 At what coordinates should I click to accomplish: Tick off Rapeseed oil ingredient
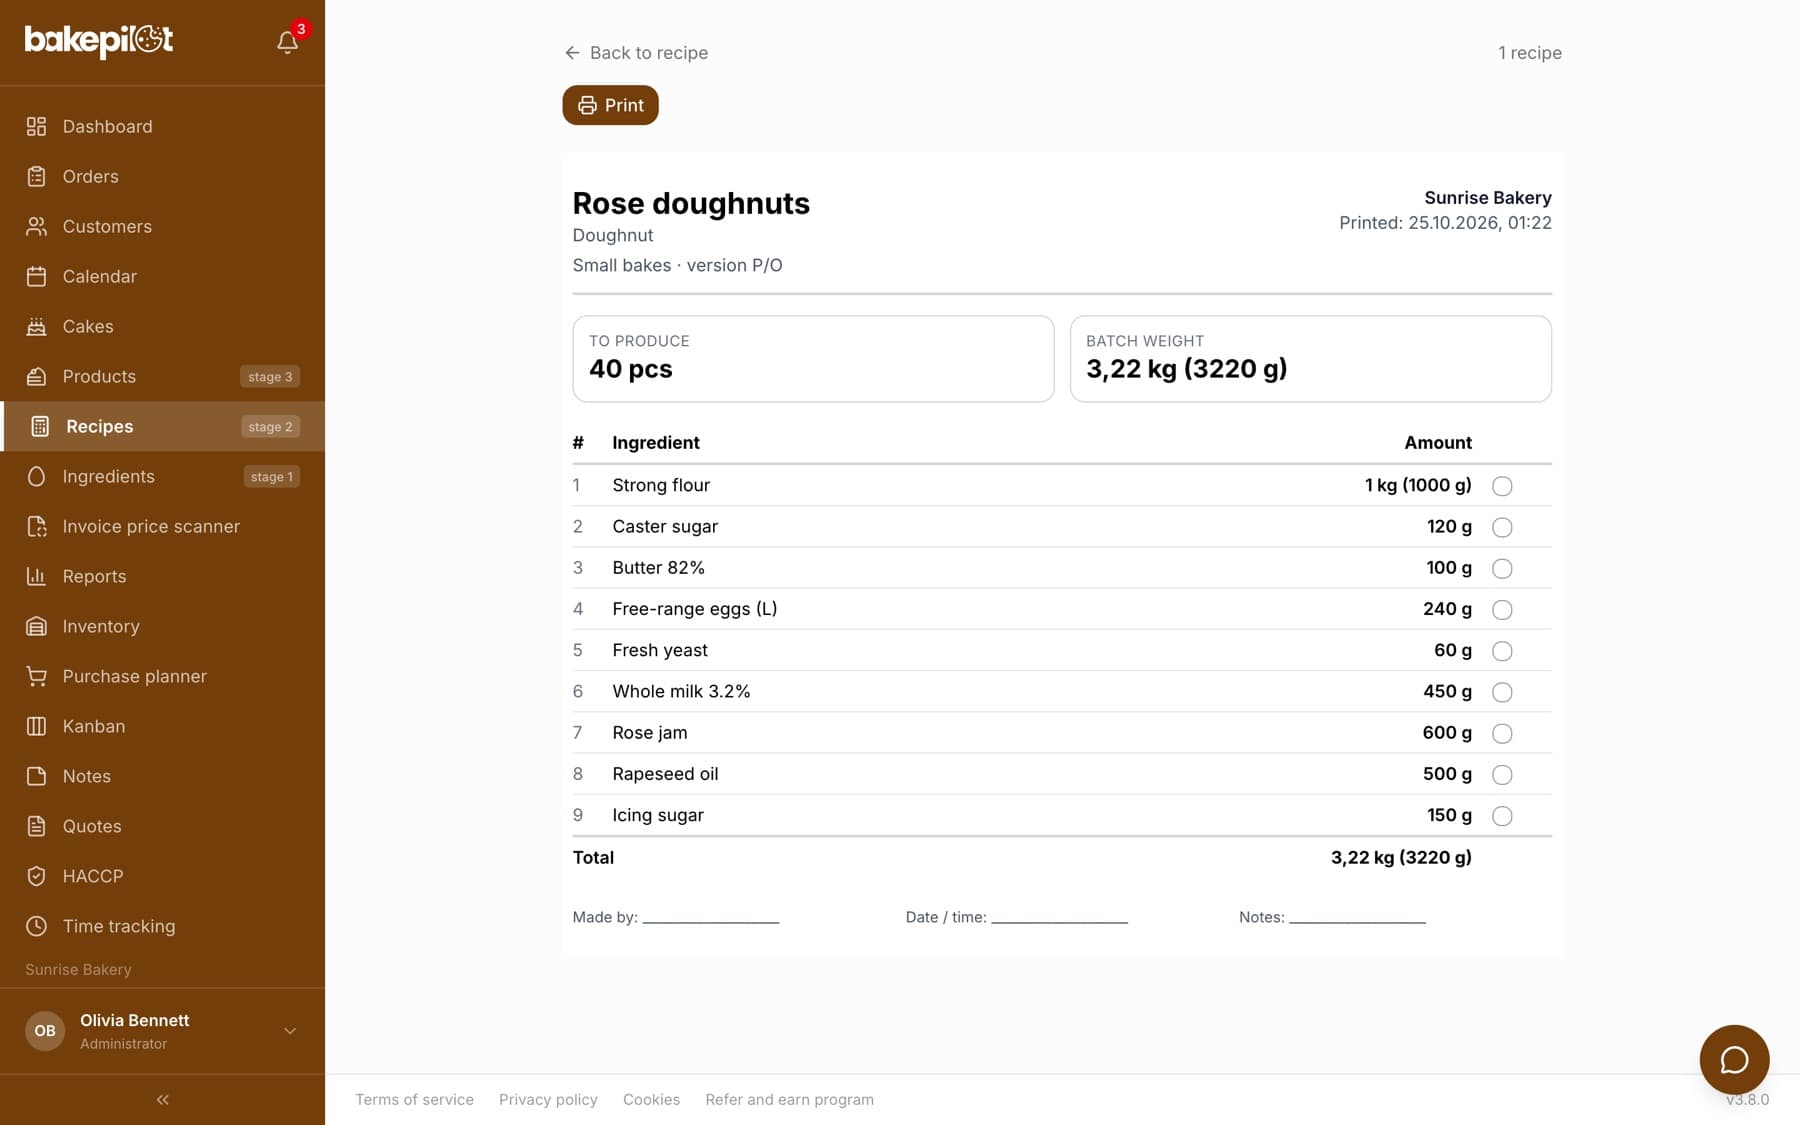coord(1502,775)
